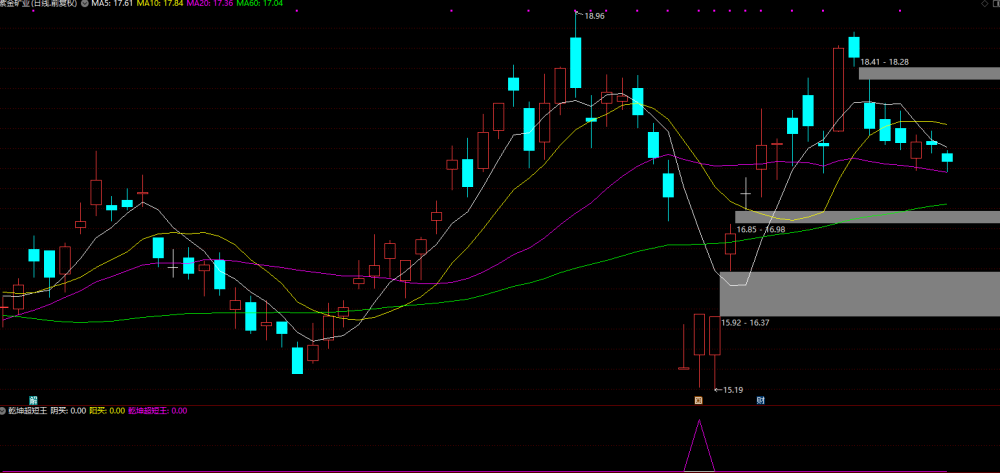This screenshot has width=1000, height=473.
Task: Click the 阴买: 0.00 indicator label
Action: (68, 411)
